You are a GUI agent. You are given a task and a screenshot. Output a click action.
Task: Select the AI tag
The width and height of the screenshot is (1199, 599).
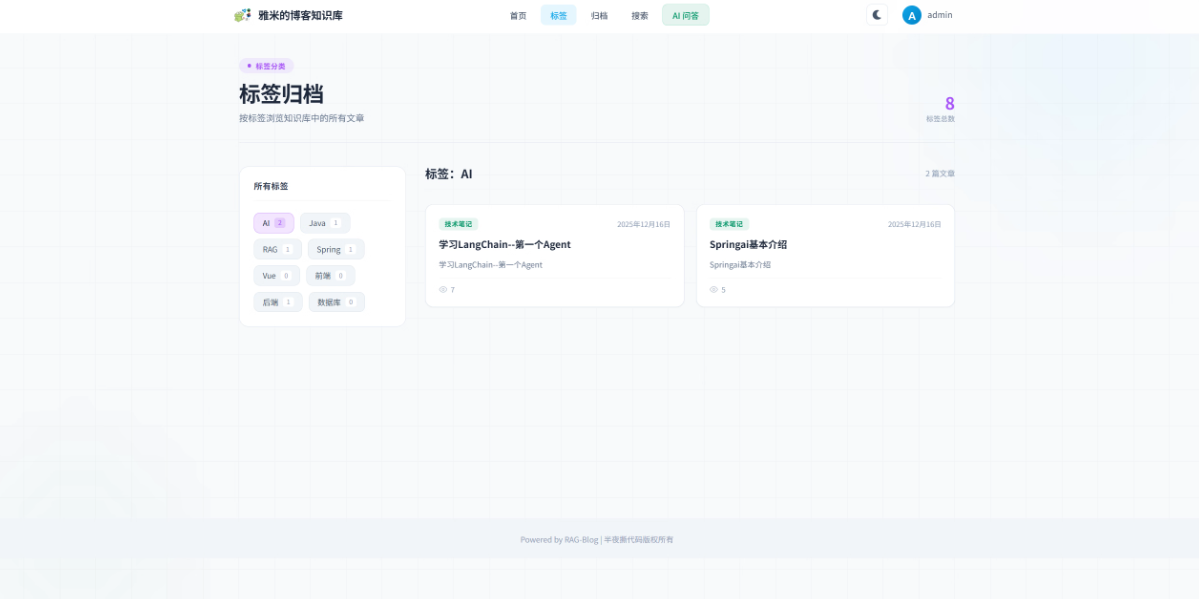coord(274,223)
